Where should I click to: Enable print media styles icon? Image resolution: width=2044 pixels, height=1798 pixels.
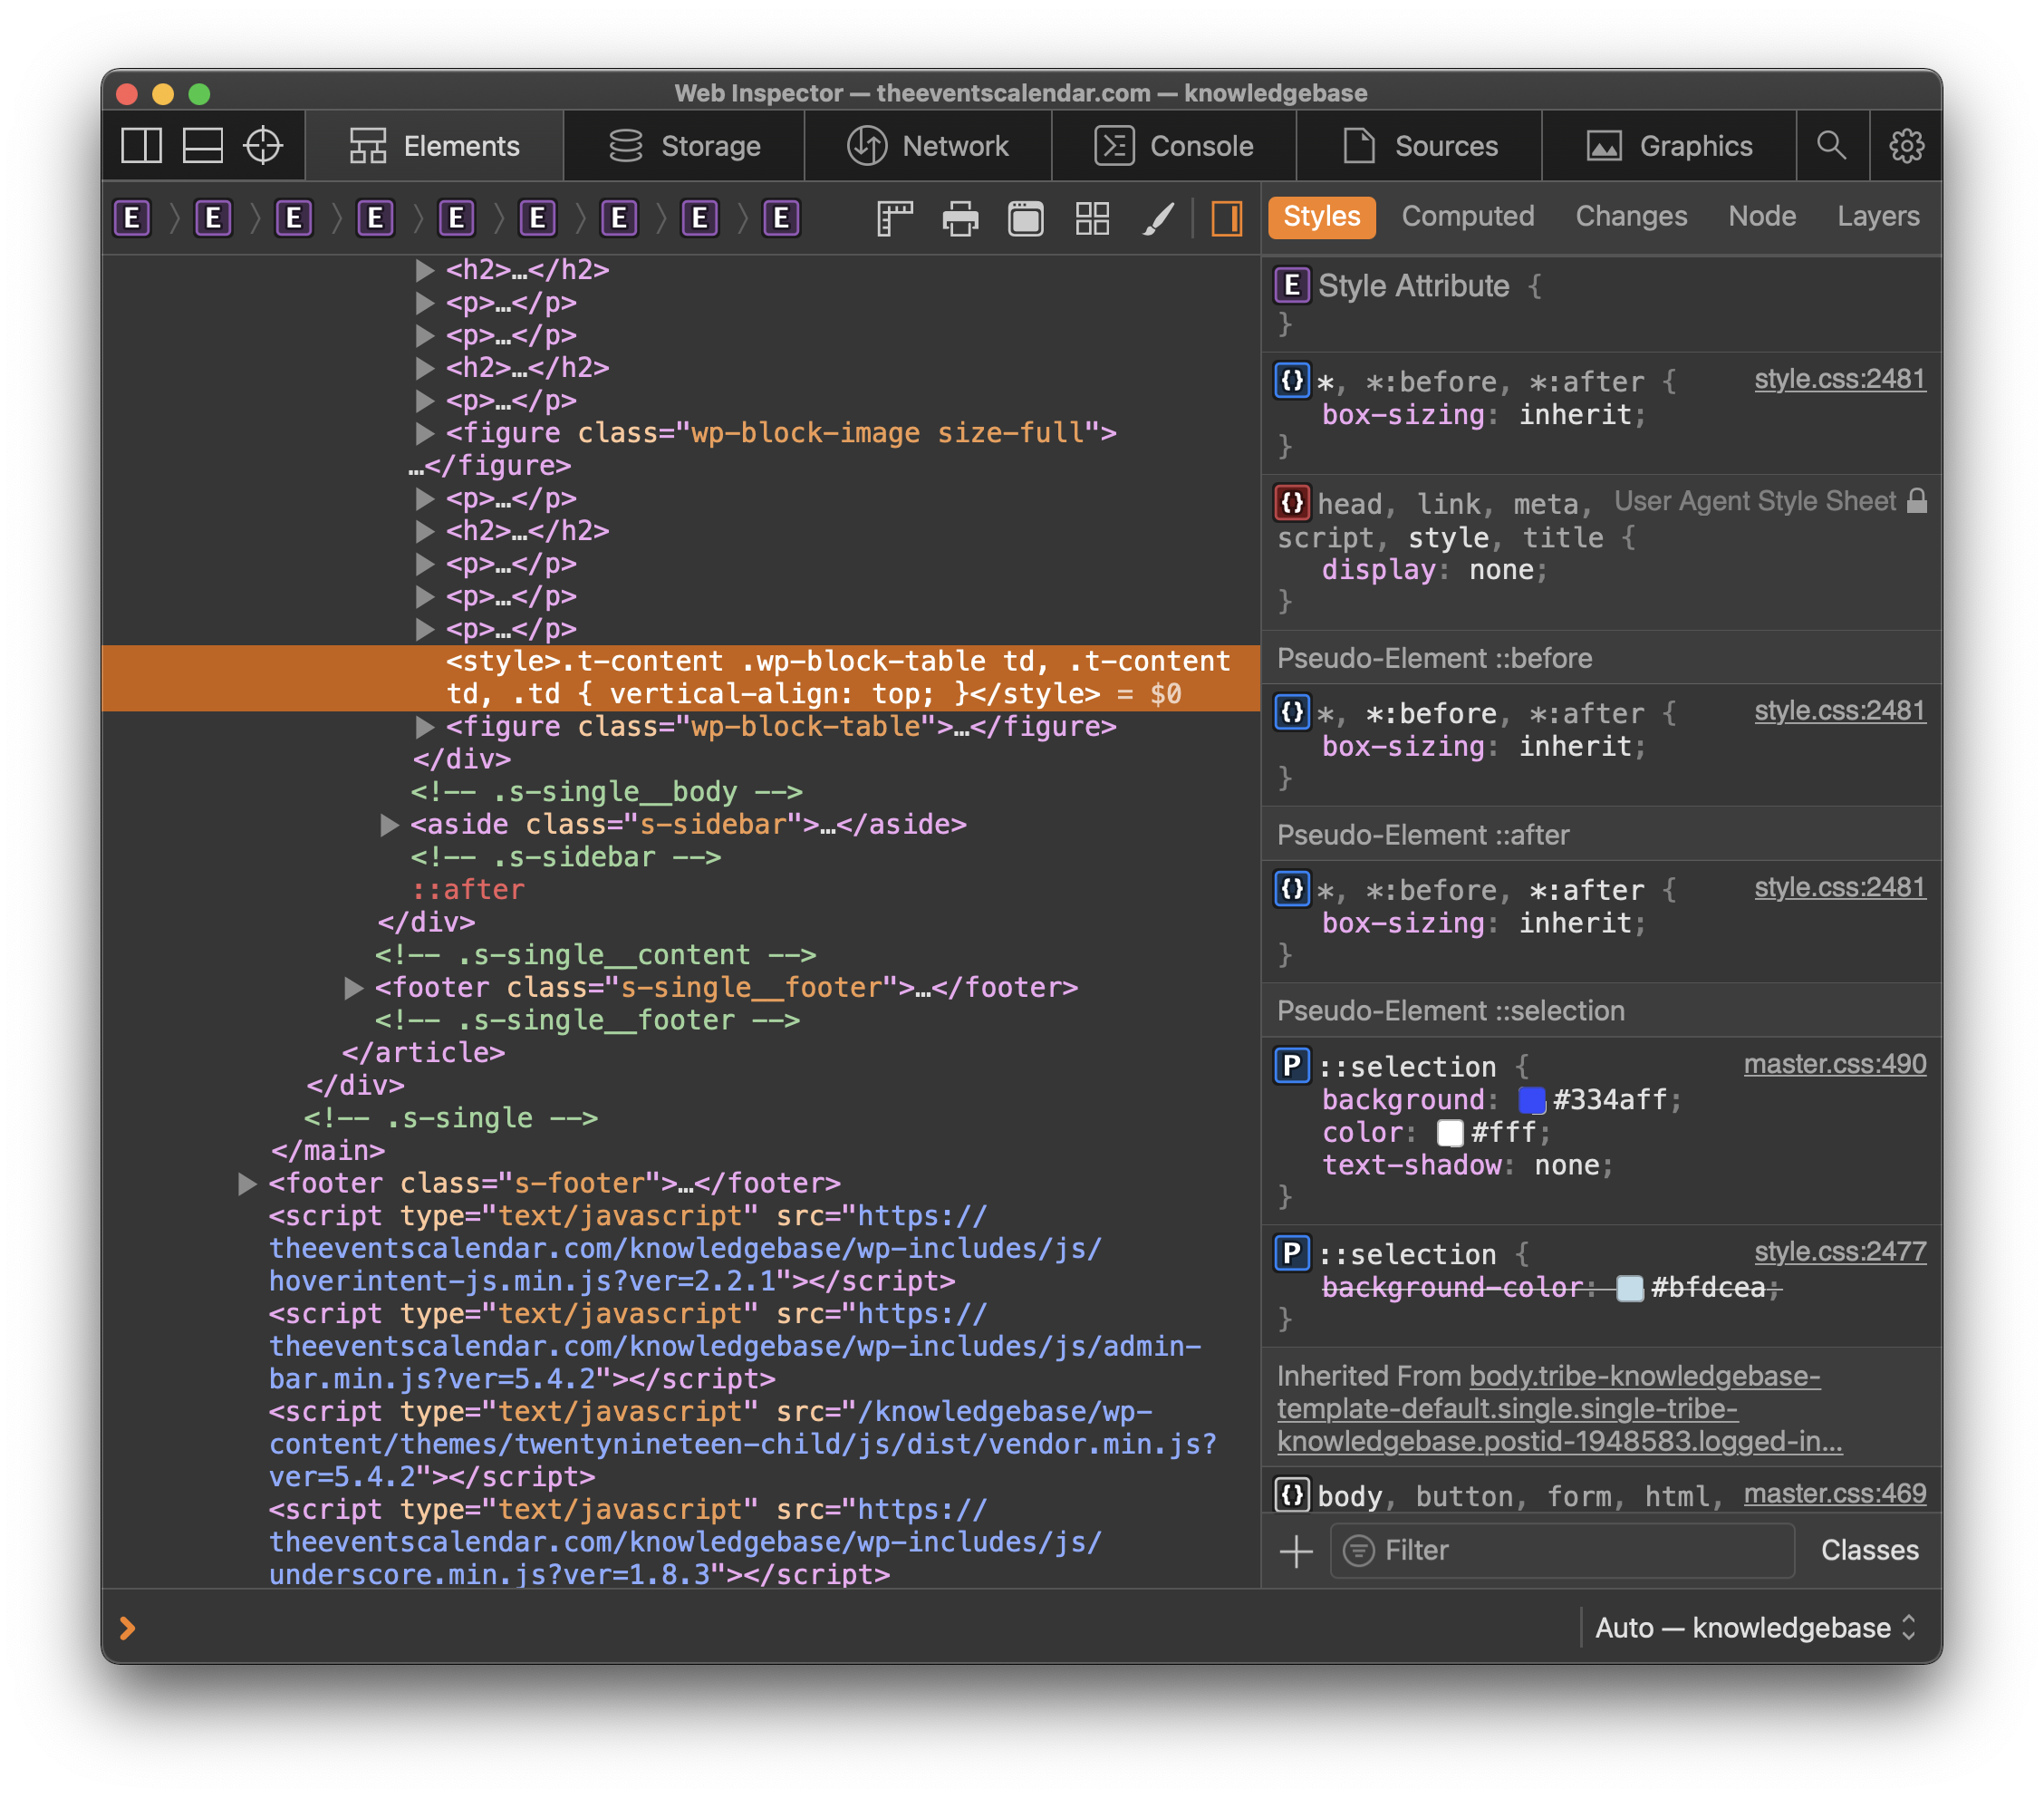961,218
